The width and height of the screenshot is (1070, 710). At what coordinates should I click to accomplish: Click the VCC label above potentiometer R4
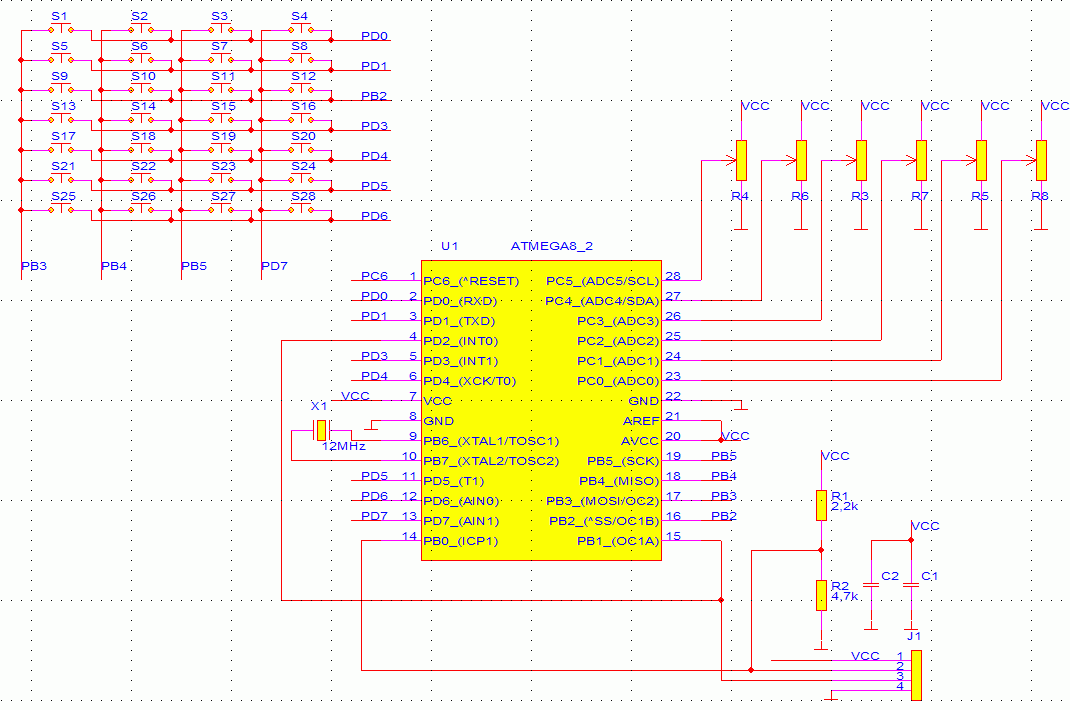tap(755, 106)
